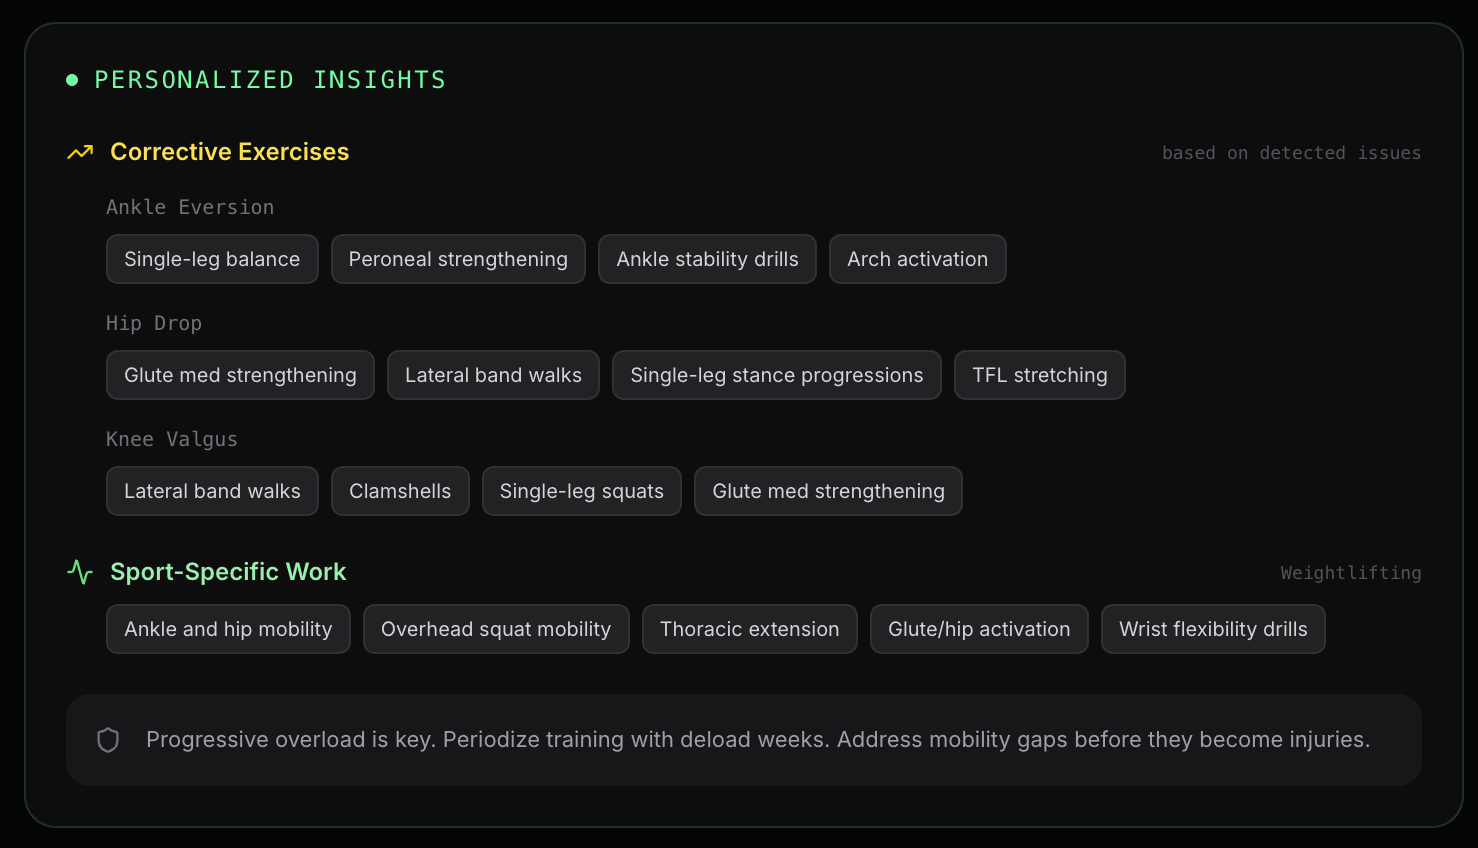Click the green dot before Personalized Insights
Viewport: 1478px width, 848px height.
72,80
